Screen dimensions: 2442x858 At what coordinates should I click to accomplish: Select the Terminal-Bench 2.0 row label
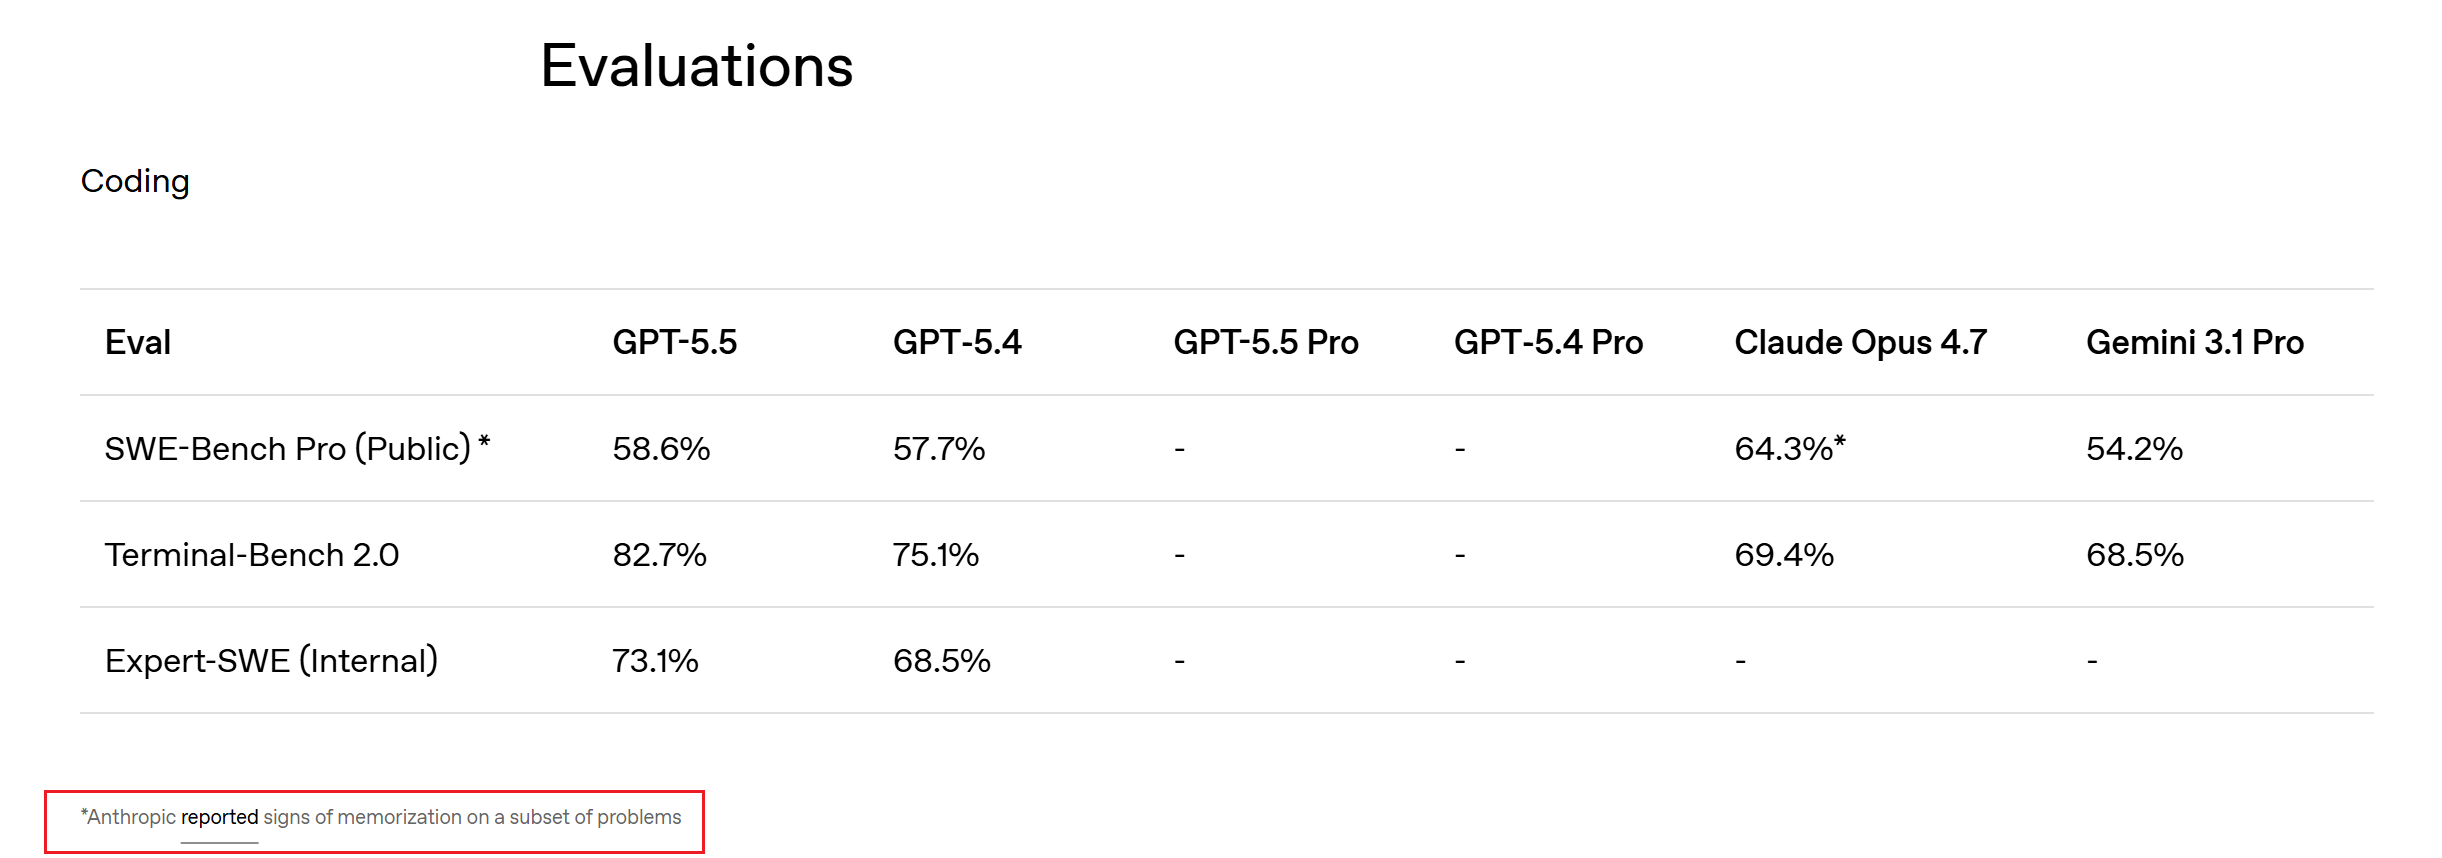coord(252,554)
